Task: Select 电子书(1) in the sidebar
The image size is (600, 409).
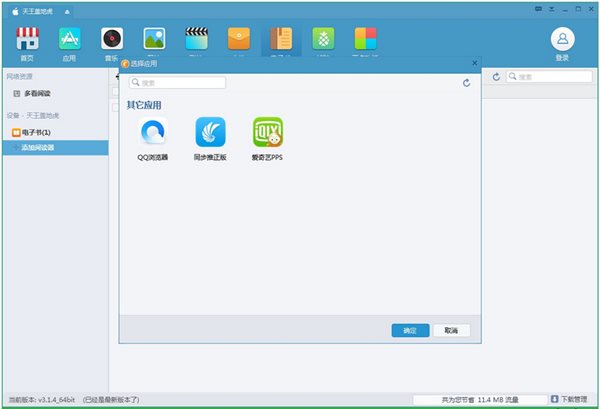Action: (x=35, y=132)
